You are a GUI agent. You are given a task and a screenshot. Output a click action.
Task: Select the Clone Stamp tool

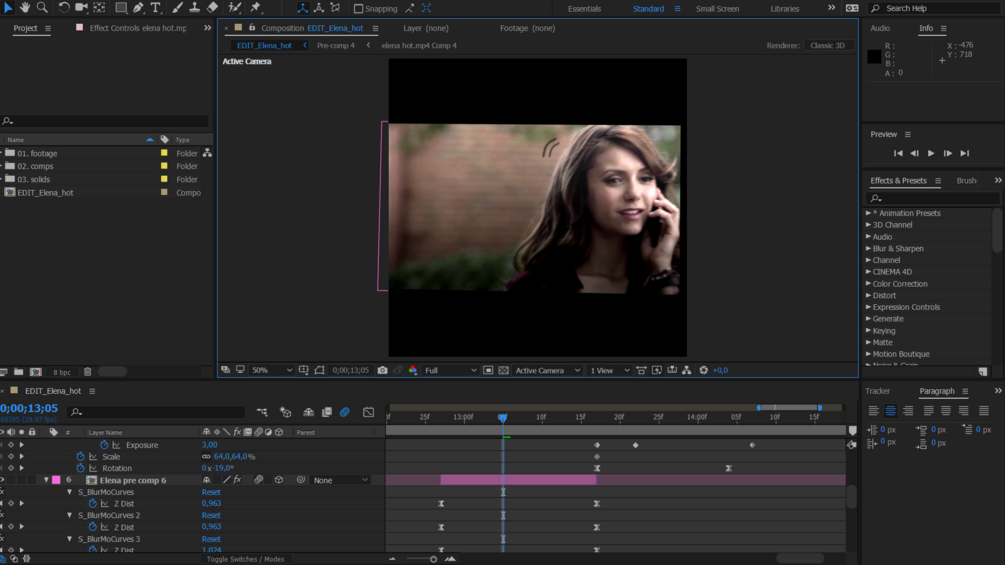tap(194, 8)
